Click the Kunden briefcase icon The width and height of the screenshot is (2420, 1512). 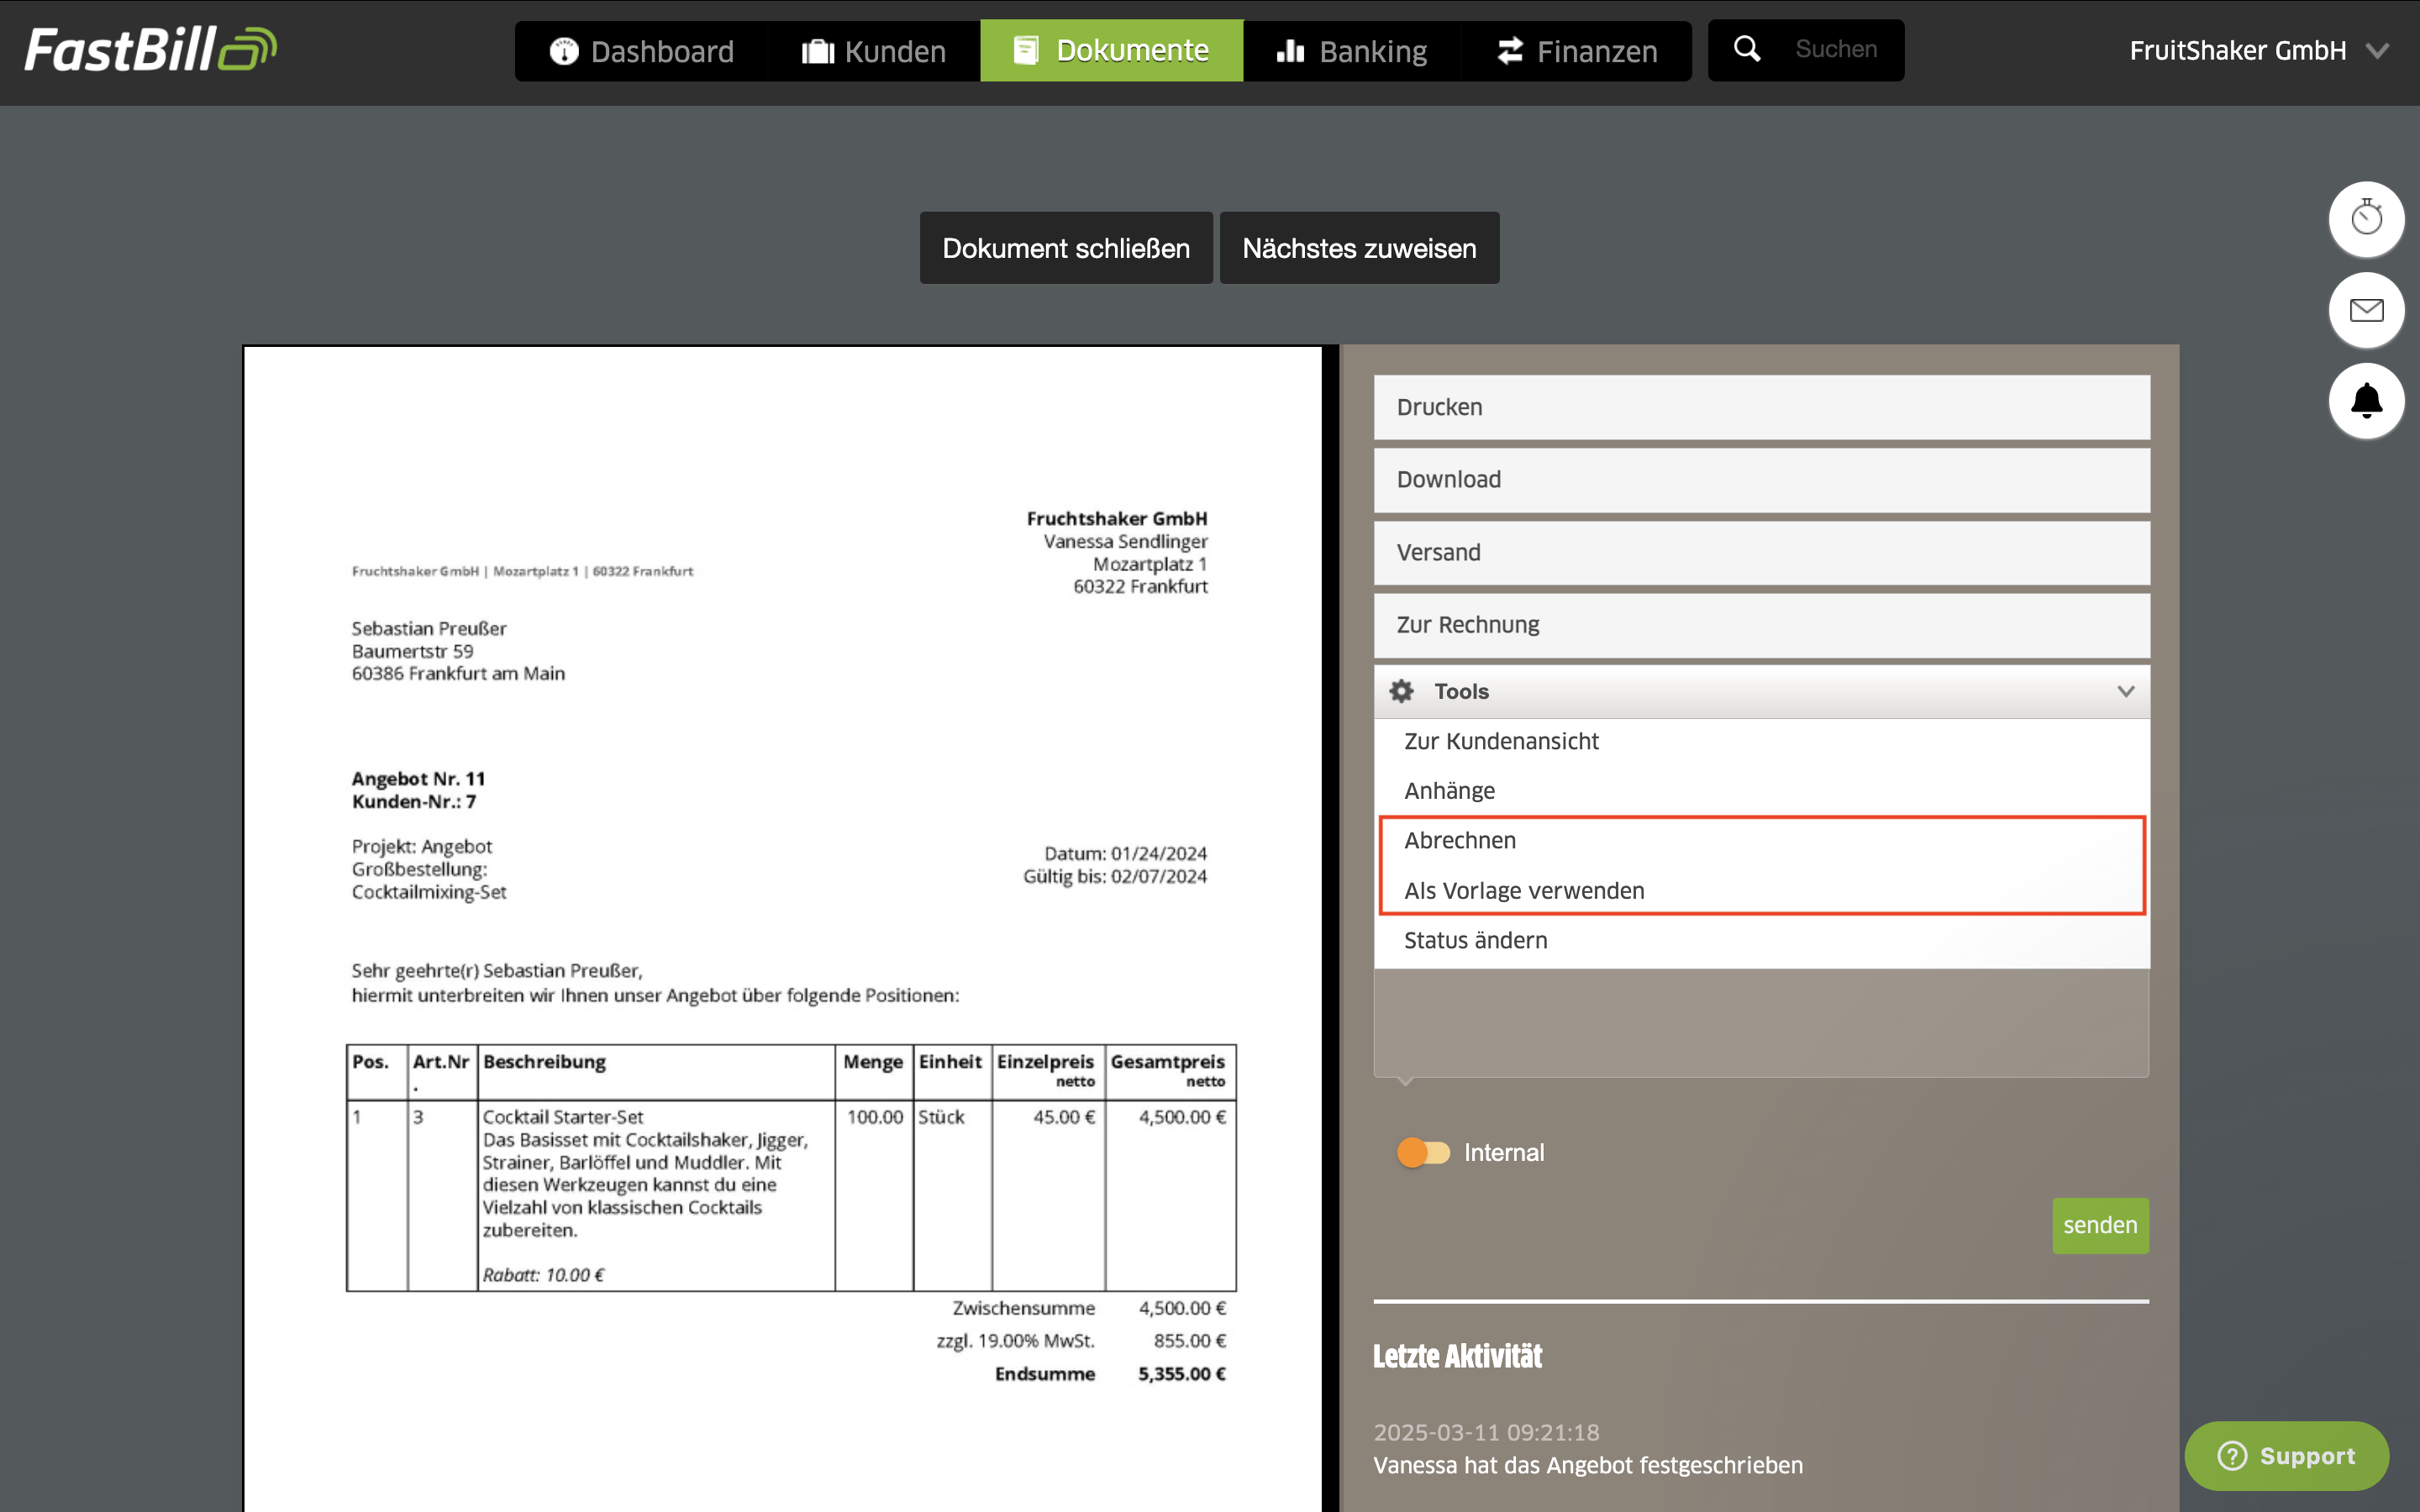(x=817, y=51)
